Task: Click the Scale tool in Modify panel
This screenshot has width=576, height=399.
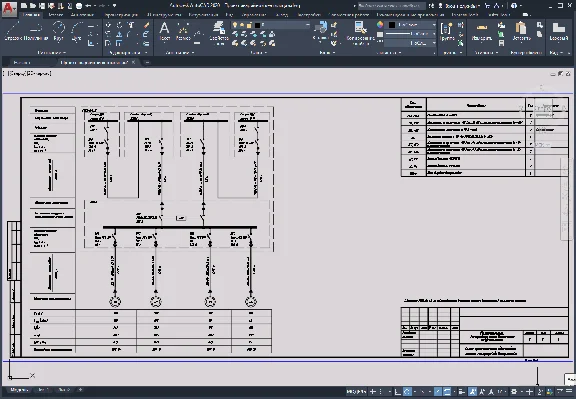Action: [119, 43]
